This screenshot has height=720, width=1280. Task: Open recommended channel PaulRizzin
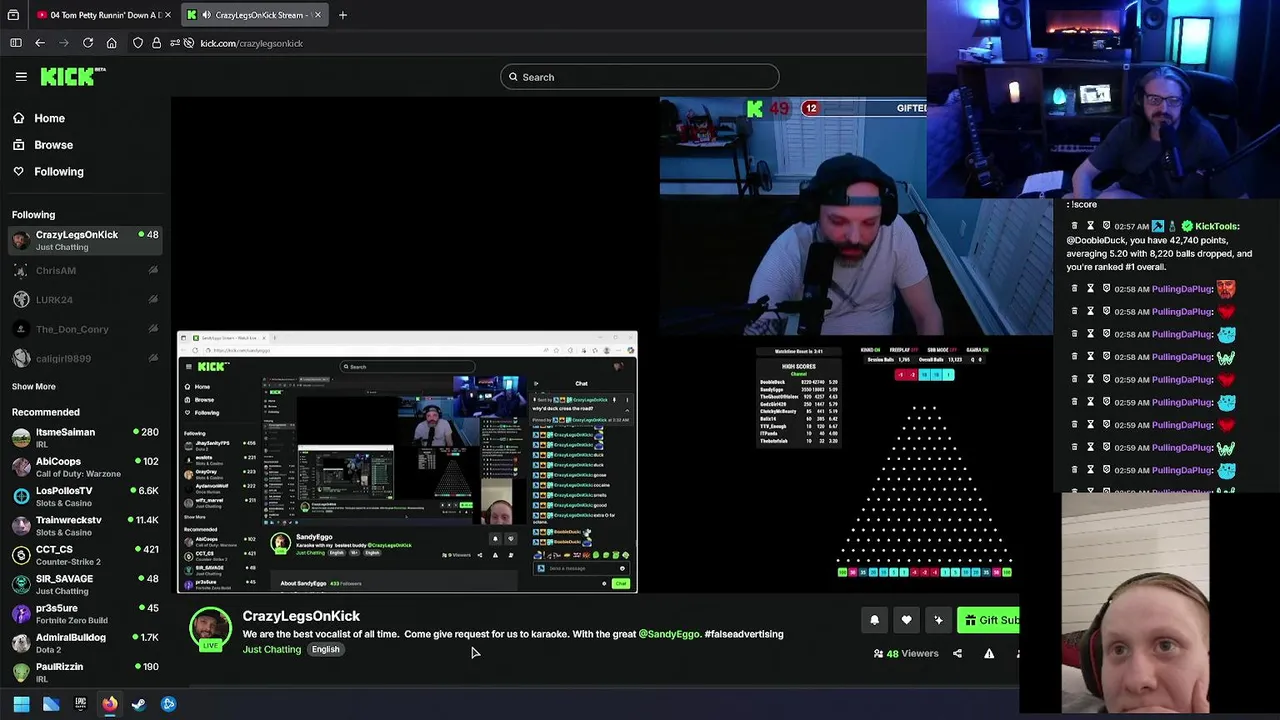[x=85, y=672]
